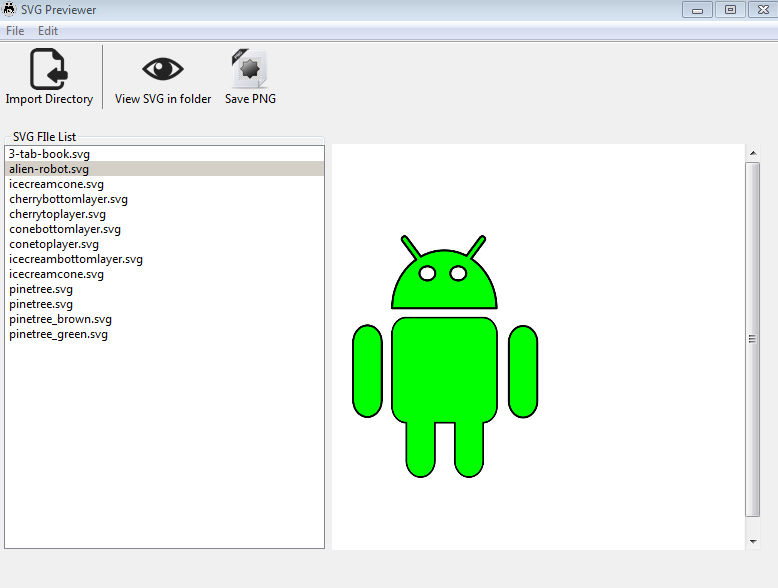This screenshot has height=588, width=778.
Task: Click the green alien robot preview image
Action: point(445,356)
